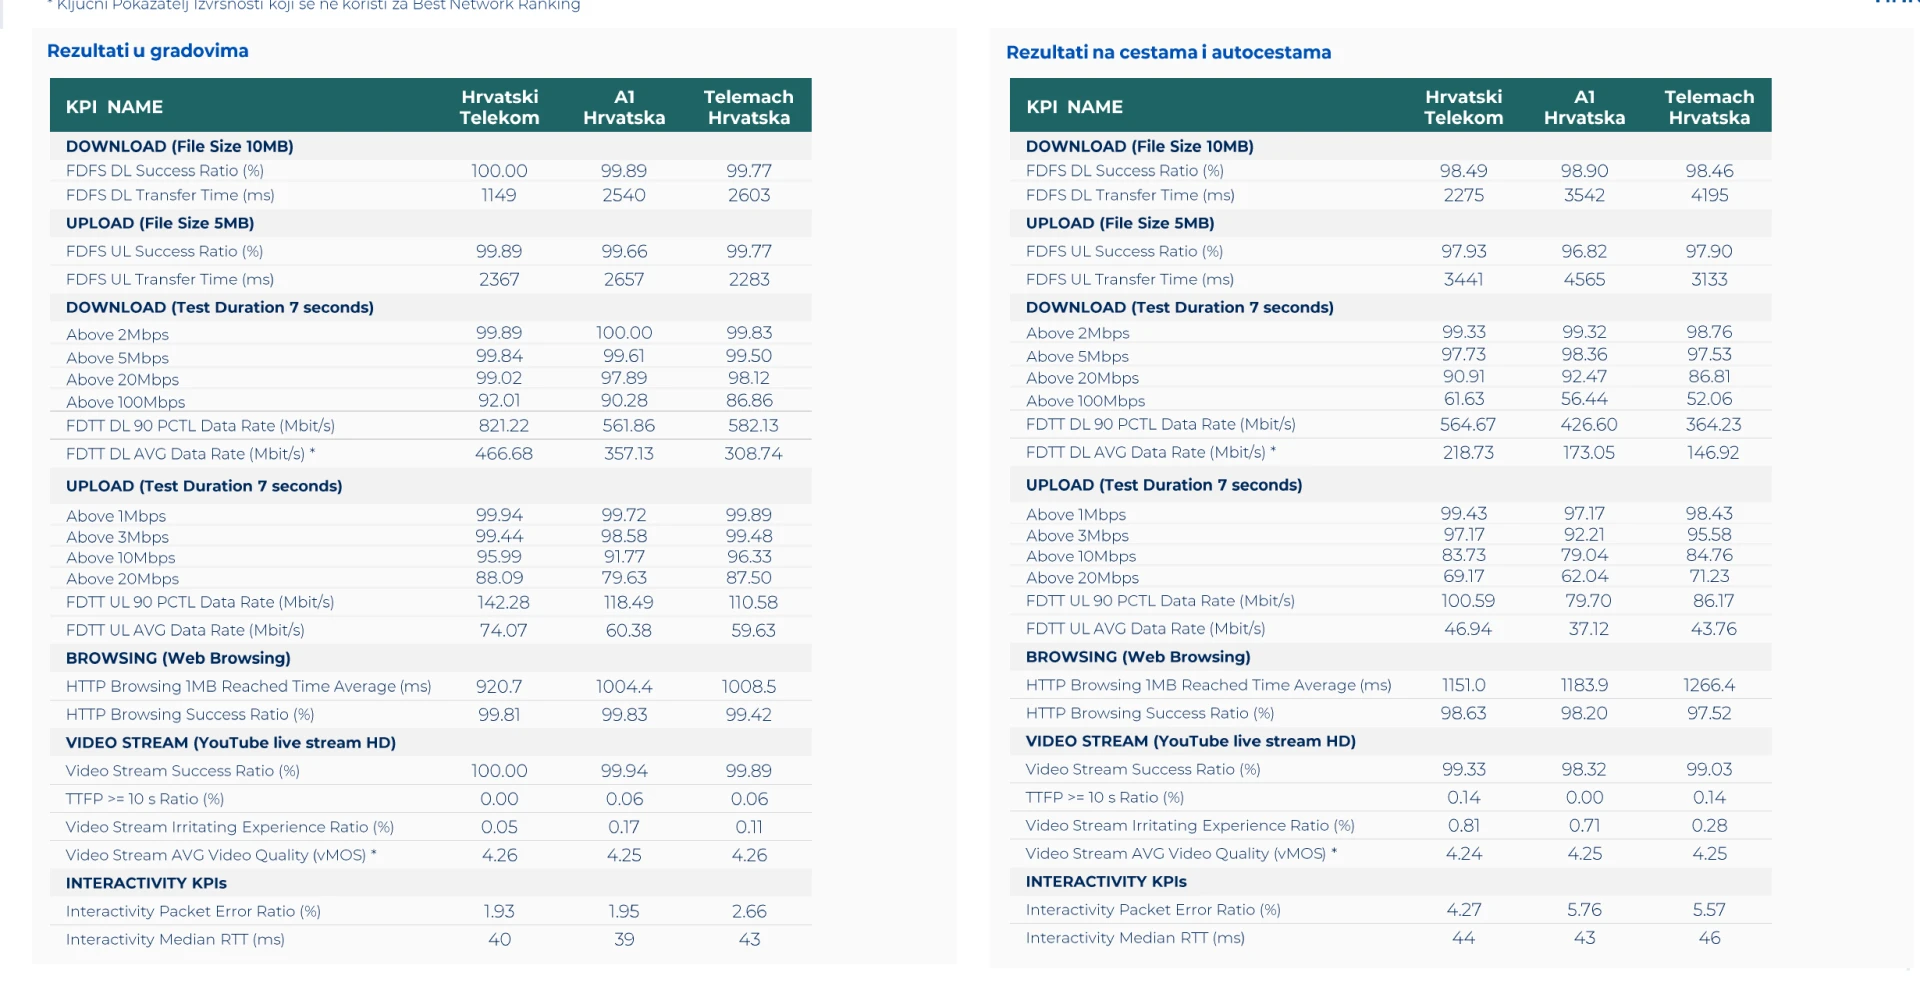Select the A1 Hrvatska header in the gradovima table
Screen dimensions: 1920x983
pyautogui.click(x=624, y=107)
